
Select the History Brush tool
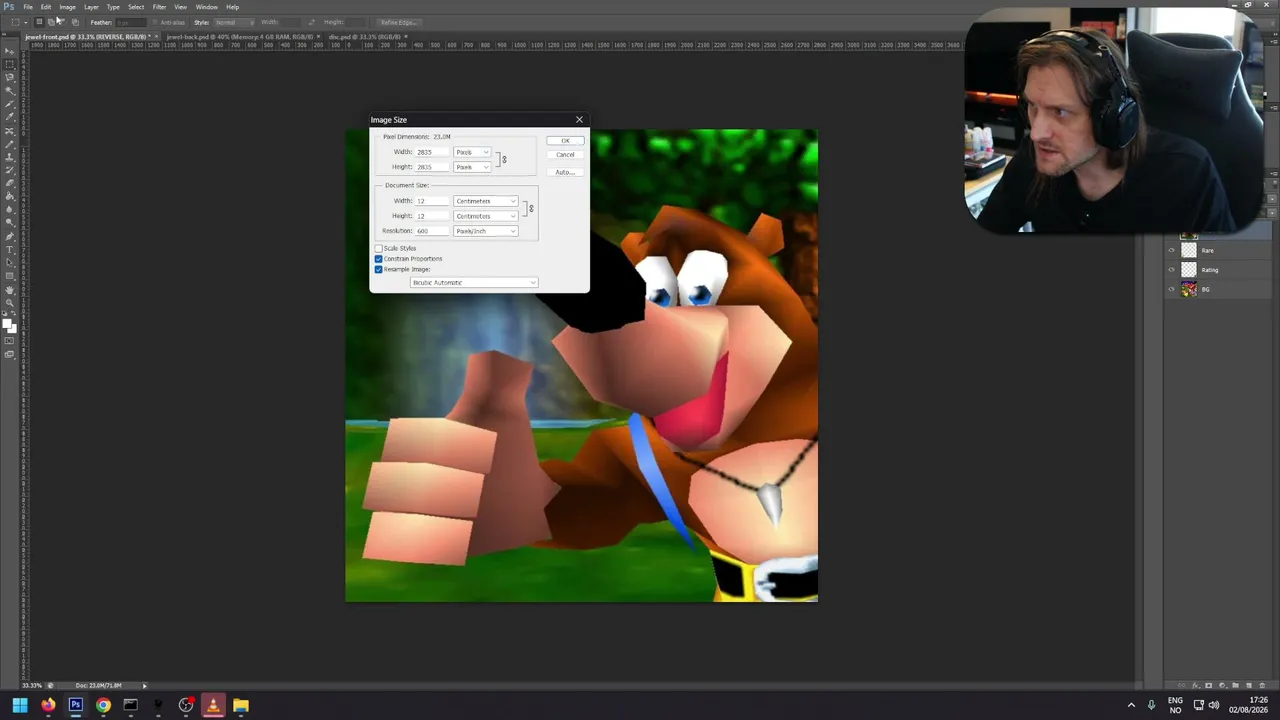click(x=10, y=170)
